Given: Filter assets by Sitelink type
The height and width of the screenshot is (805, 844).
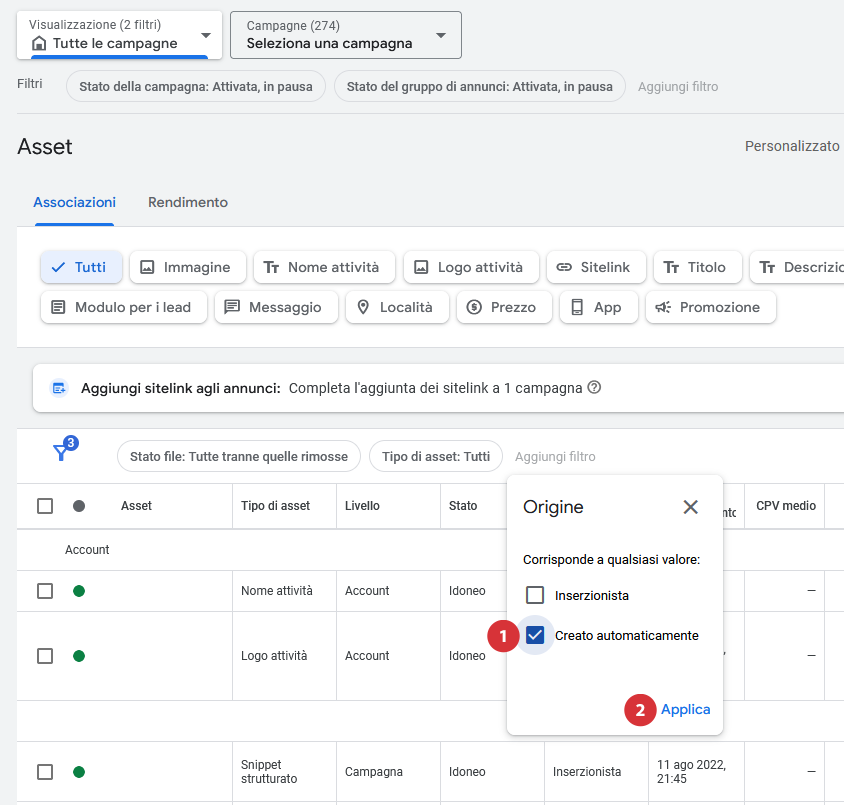Looking at the screenshot, I should pyautogui.click(x=596, y=267).
